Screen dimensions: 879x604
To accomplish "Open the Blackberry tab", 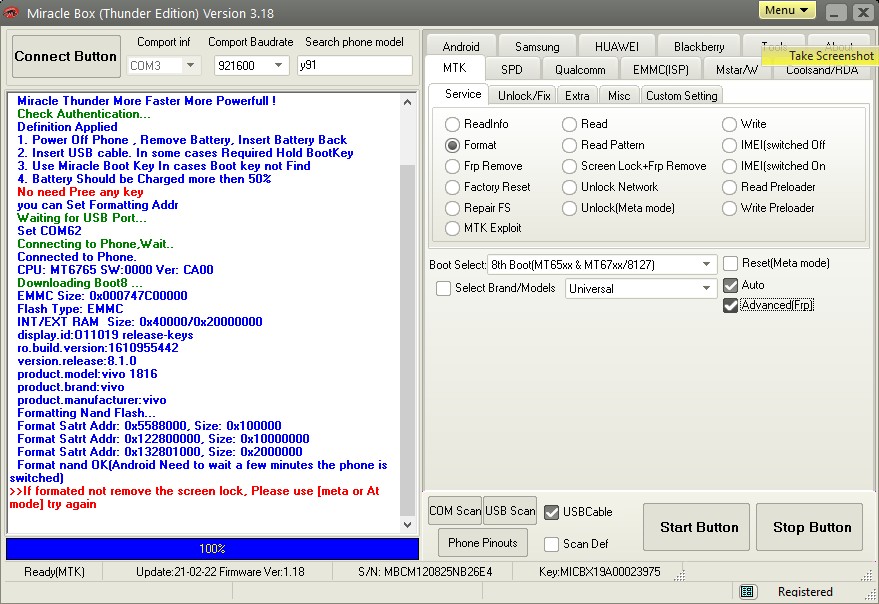I will click(699, 47).
